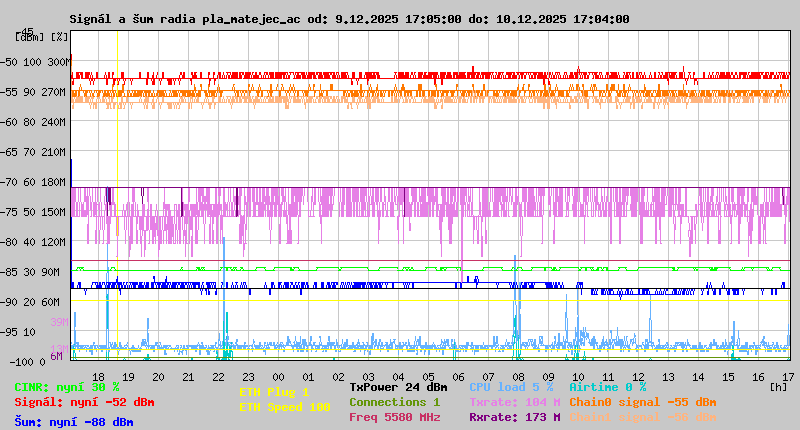Viewport: 800px width, 430px height.
Task: Click the '-85' dBm y-axis label
Action: (x=9, y=272)
